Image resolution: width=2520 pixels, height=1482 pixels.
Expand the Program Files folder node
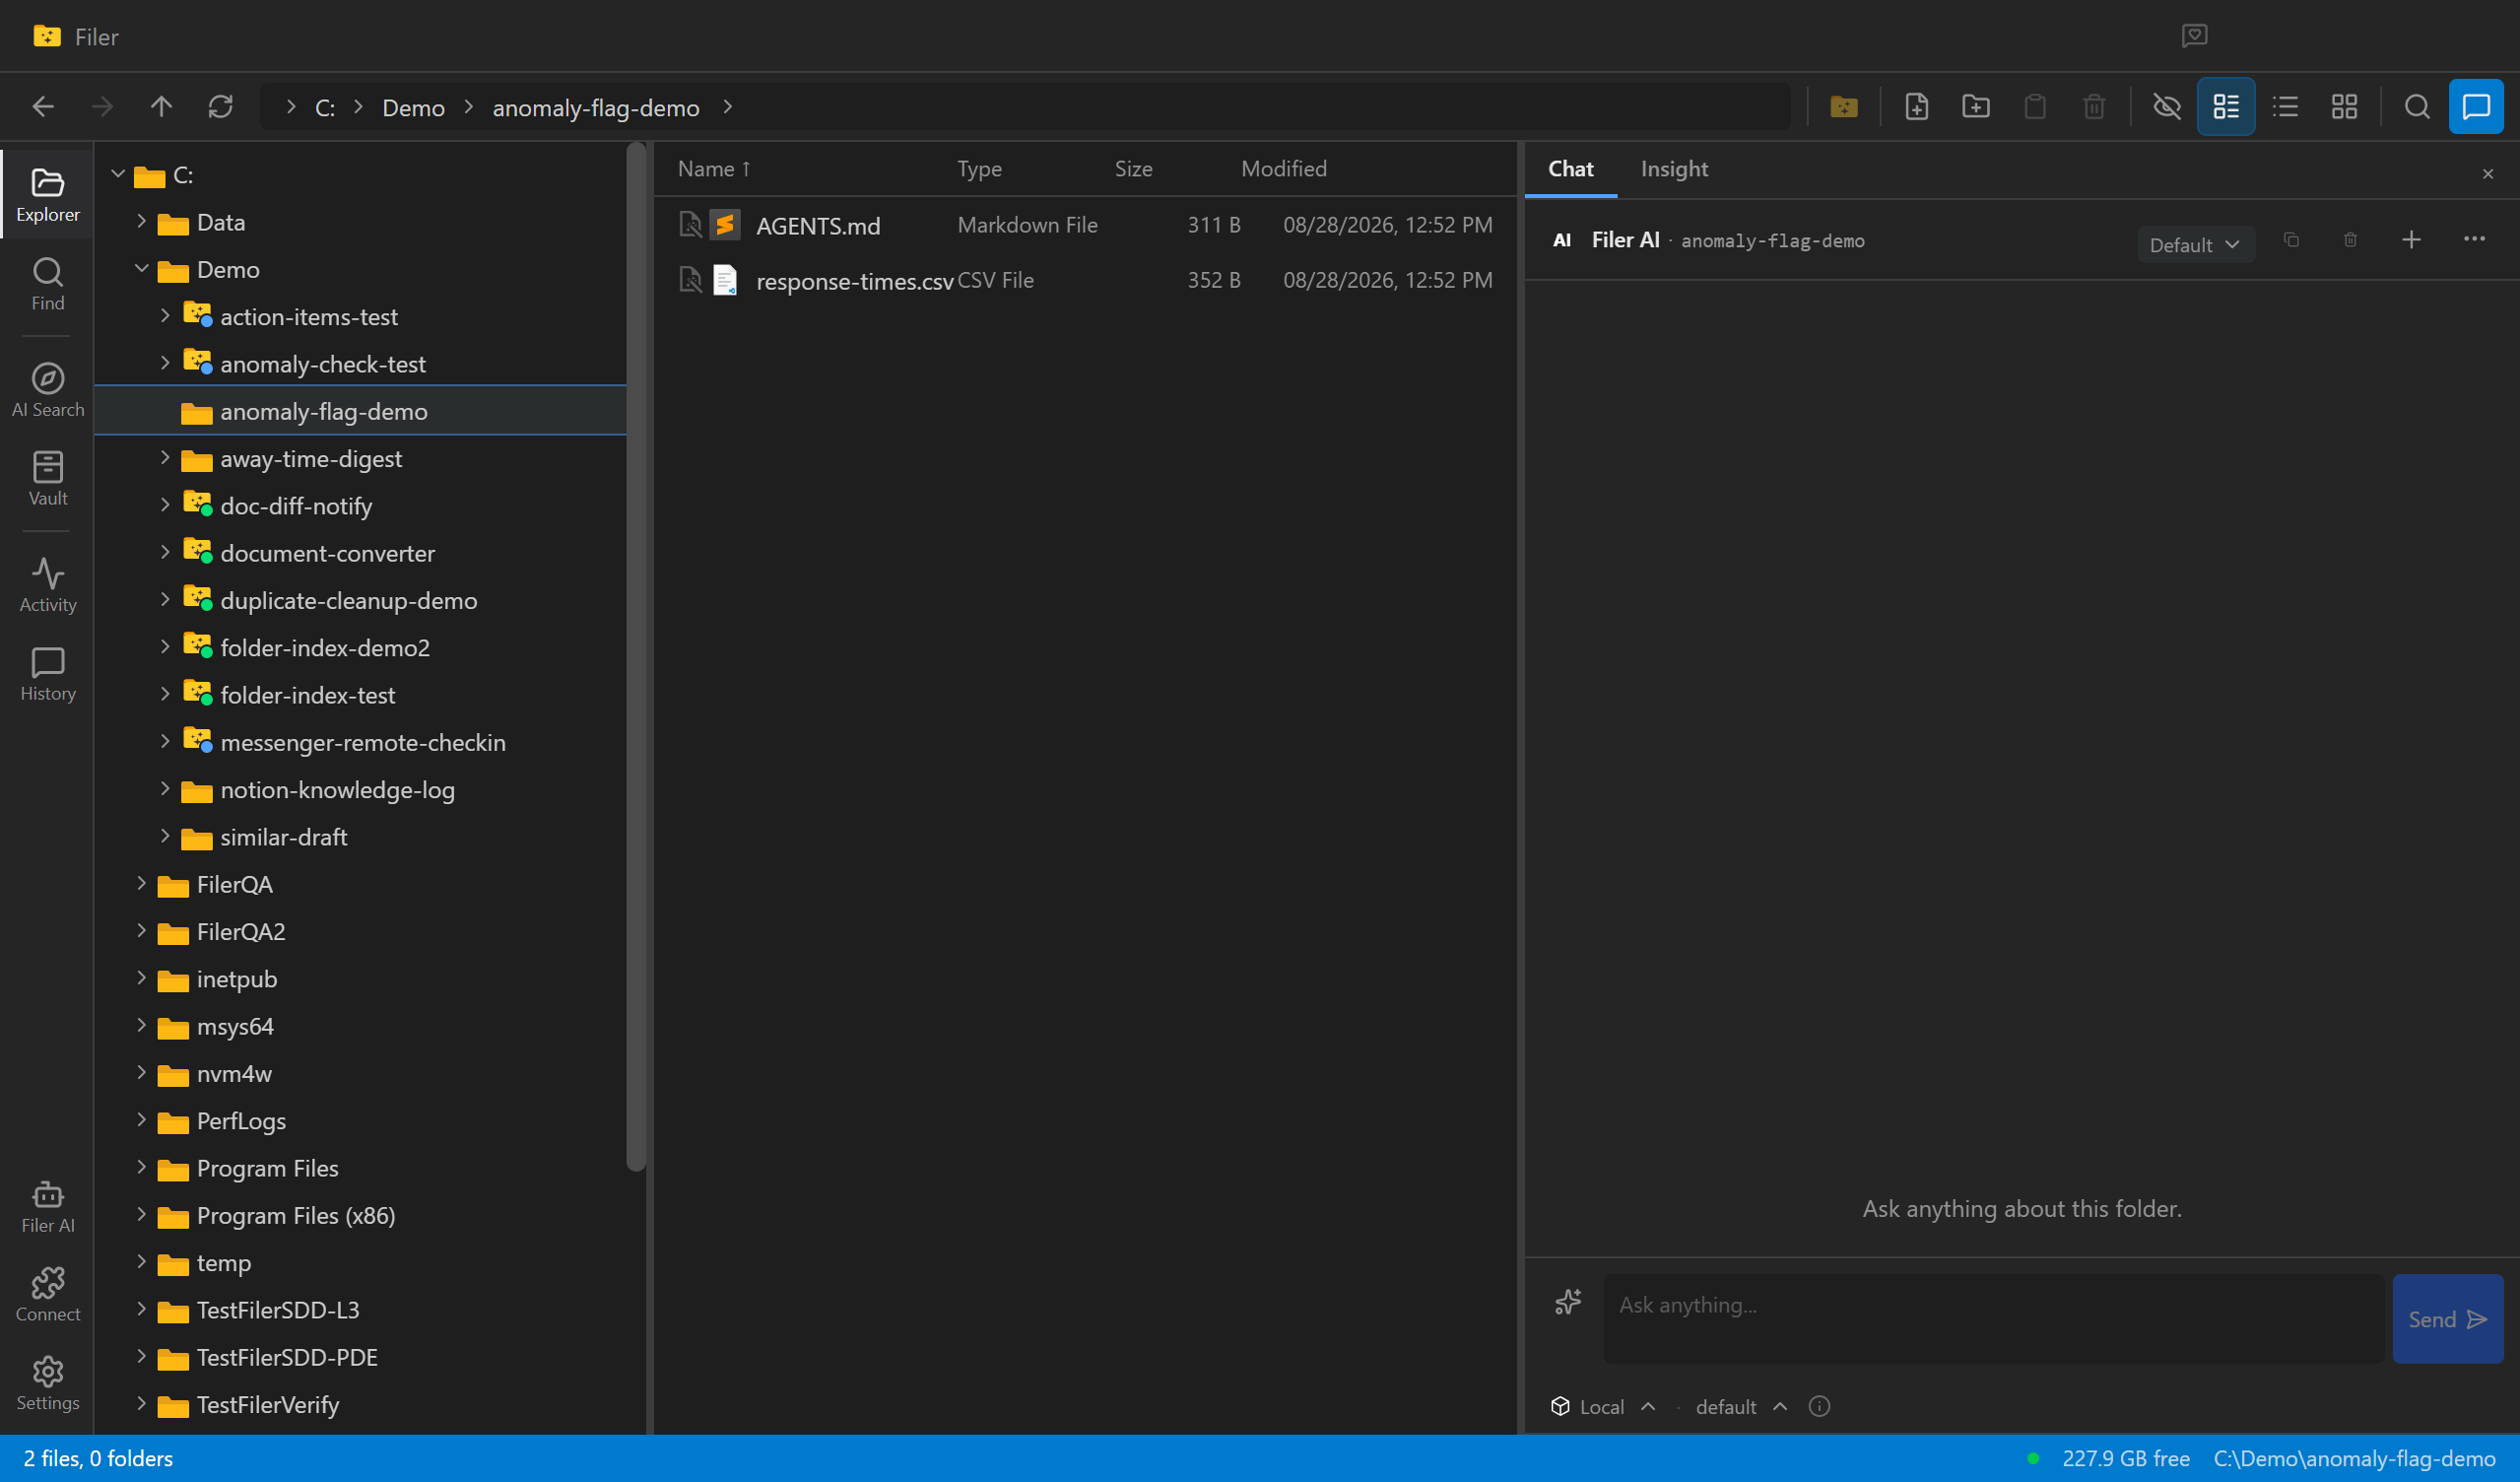pyautogui.click(x=141, y=1167)
